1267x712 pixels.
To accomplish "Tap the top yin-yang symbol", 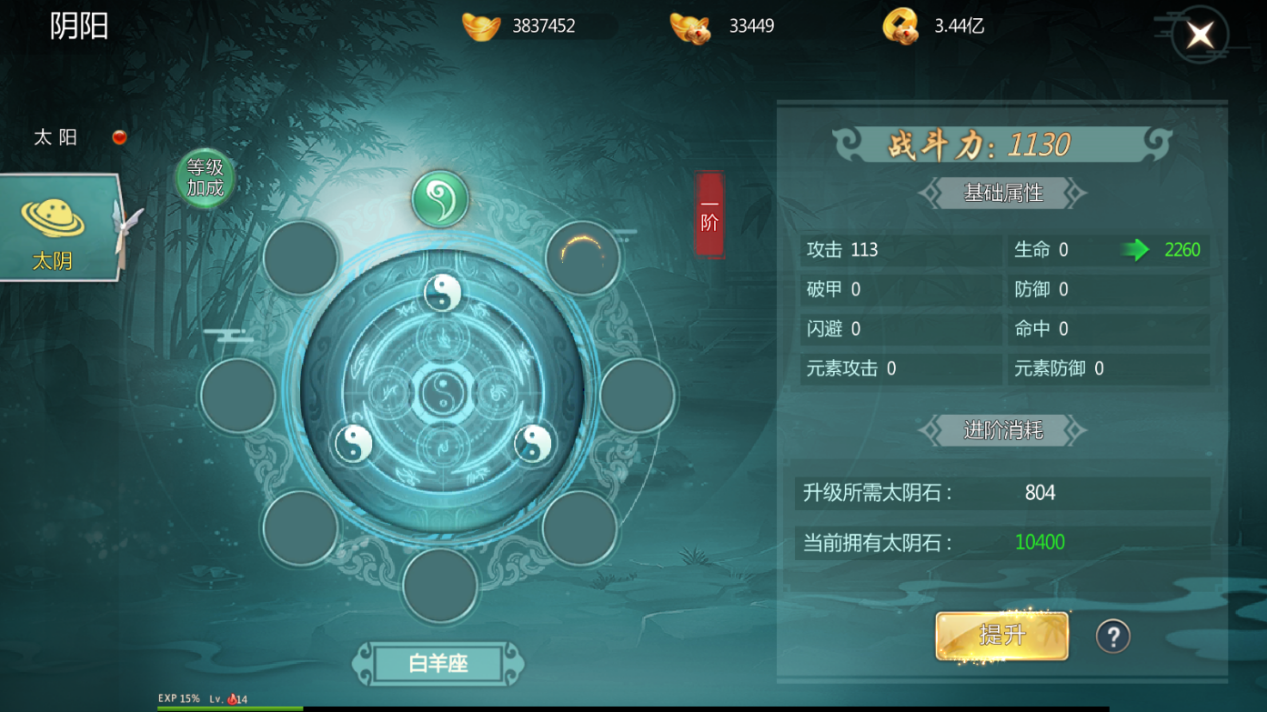I will pyautogui.click(x=443, y=293).
